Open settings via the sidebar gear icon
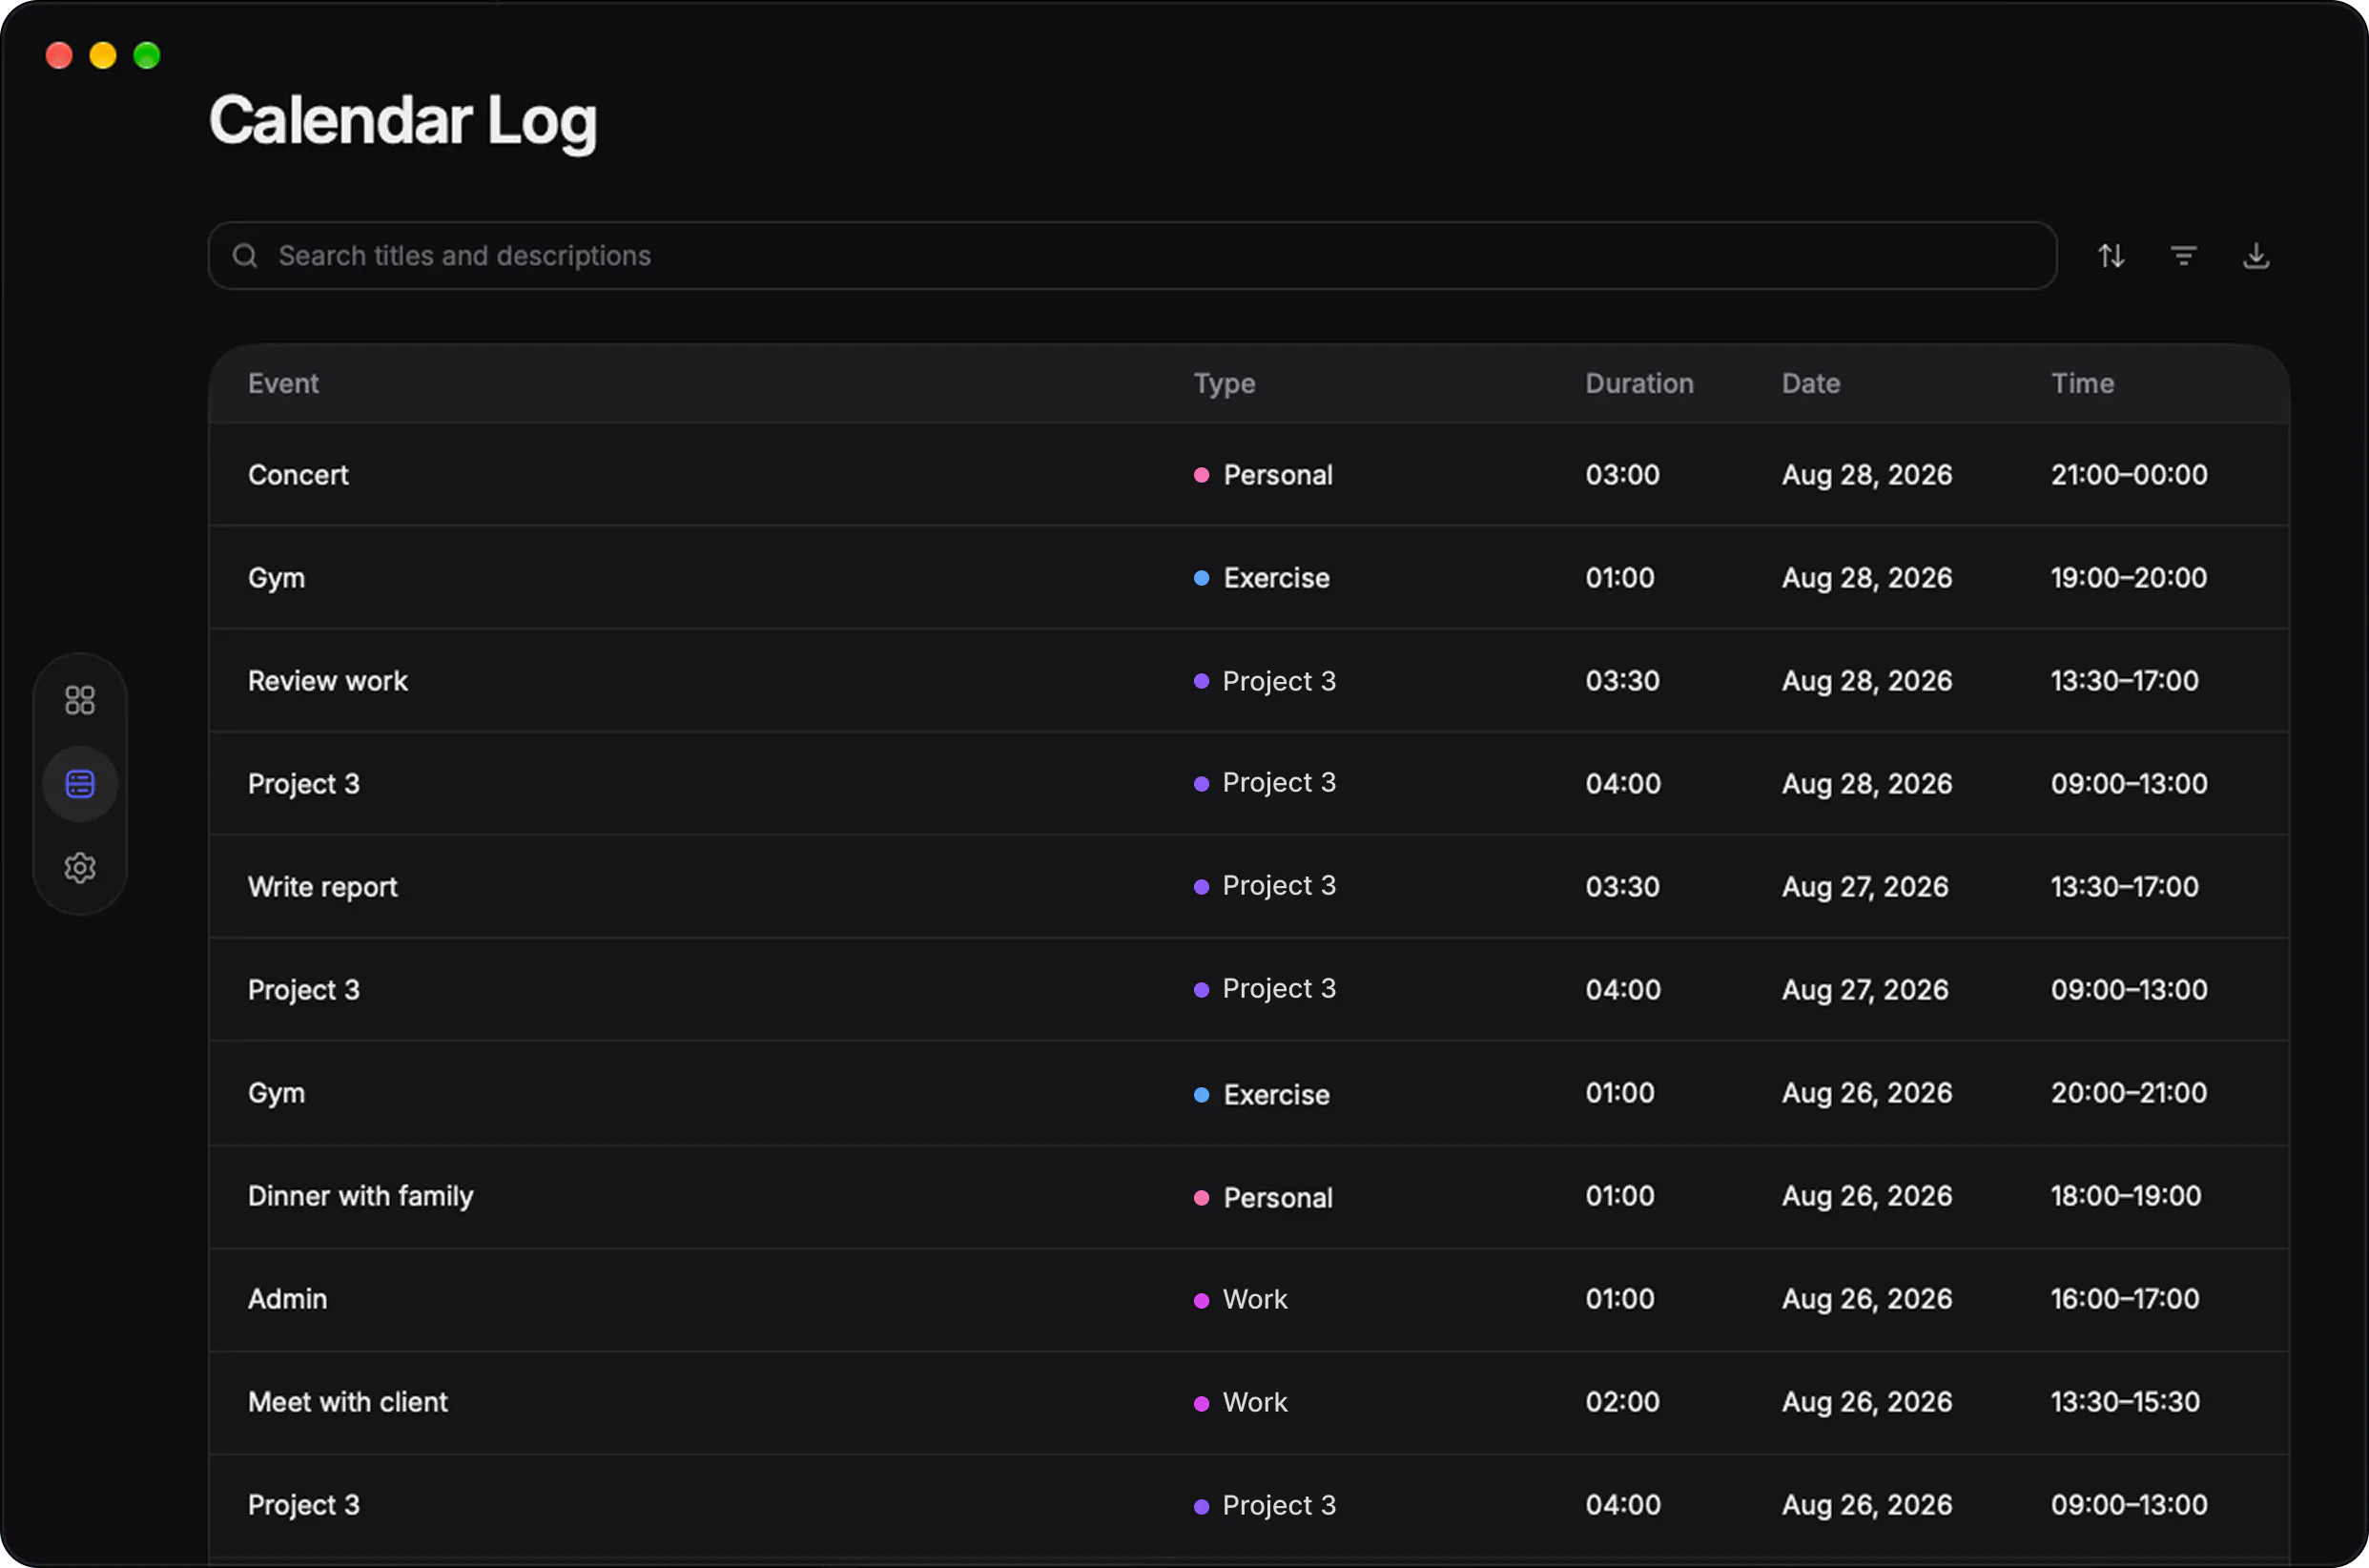The image size is (2369, 1568). pyautogui.click(x=80, y=867)
